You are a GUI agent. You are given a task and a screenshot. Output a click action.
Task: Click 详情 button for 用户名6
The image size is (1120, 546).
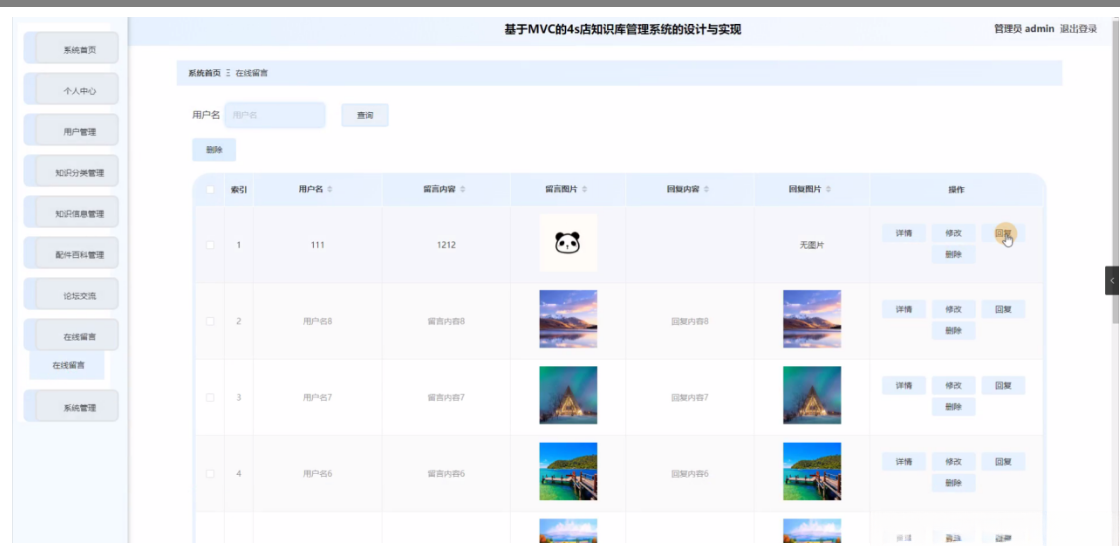904,462
